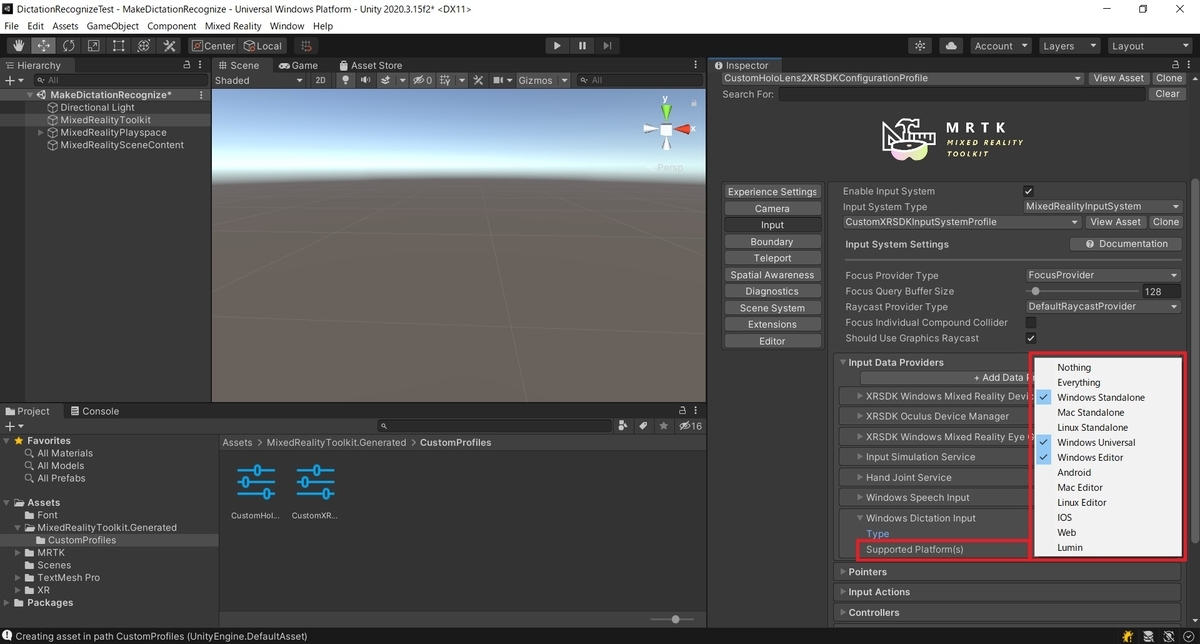
Task: Click the Project search field
Action: pyautogui.click(x=494, y=426)
